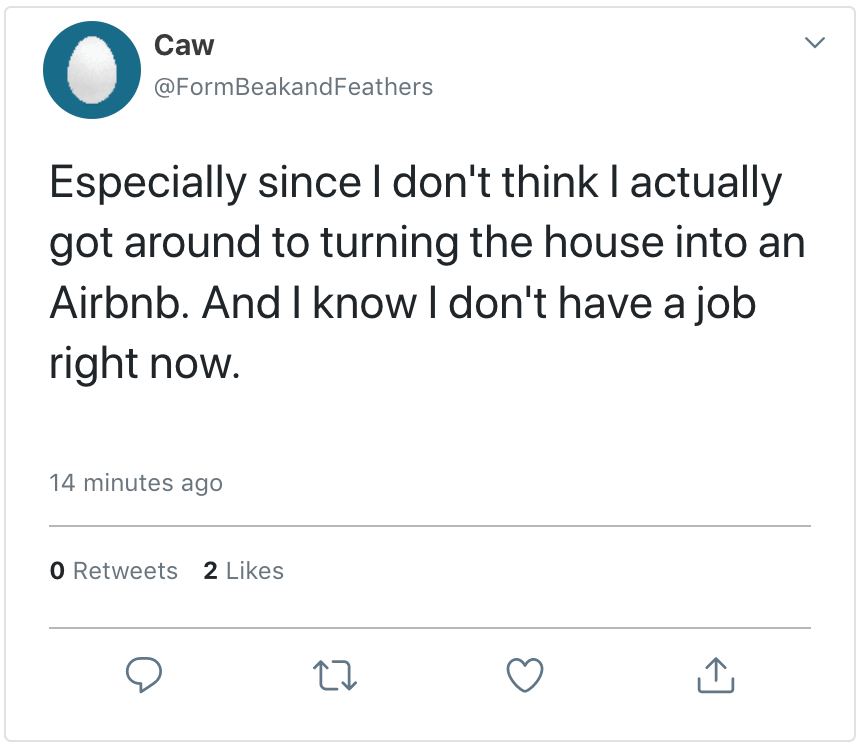Expand the tweet options chevron
Screen dimensions: 862x750
815,43
